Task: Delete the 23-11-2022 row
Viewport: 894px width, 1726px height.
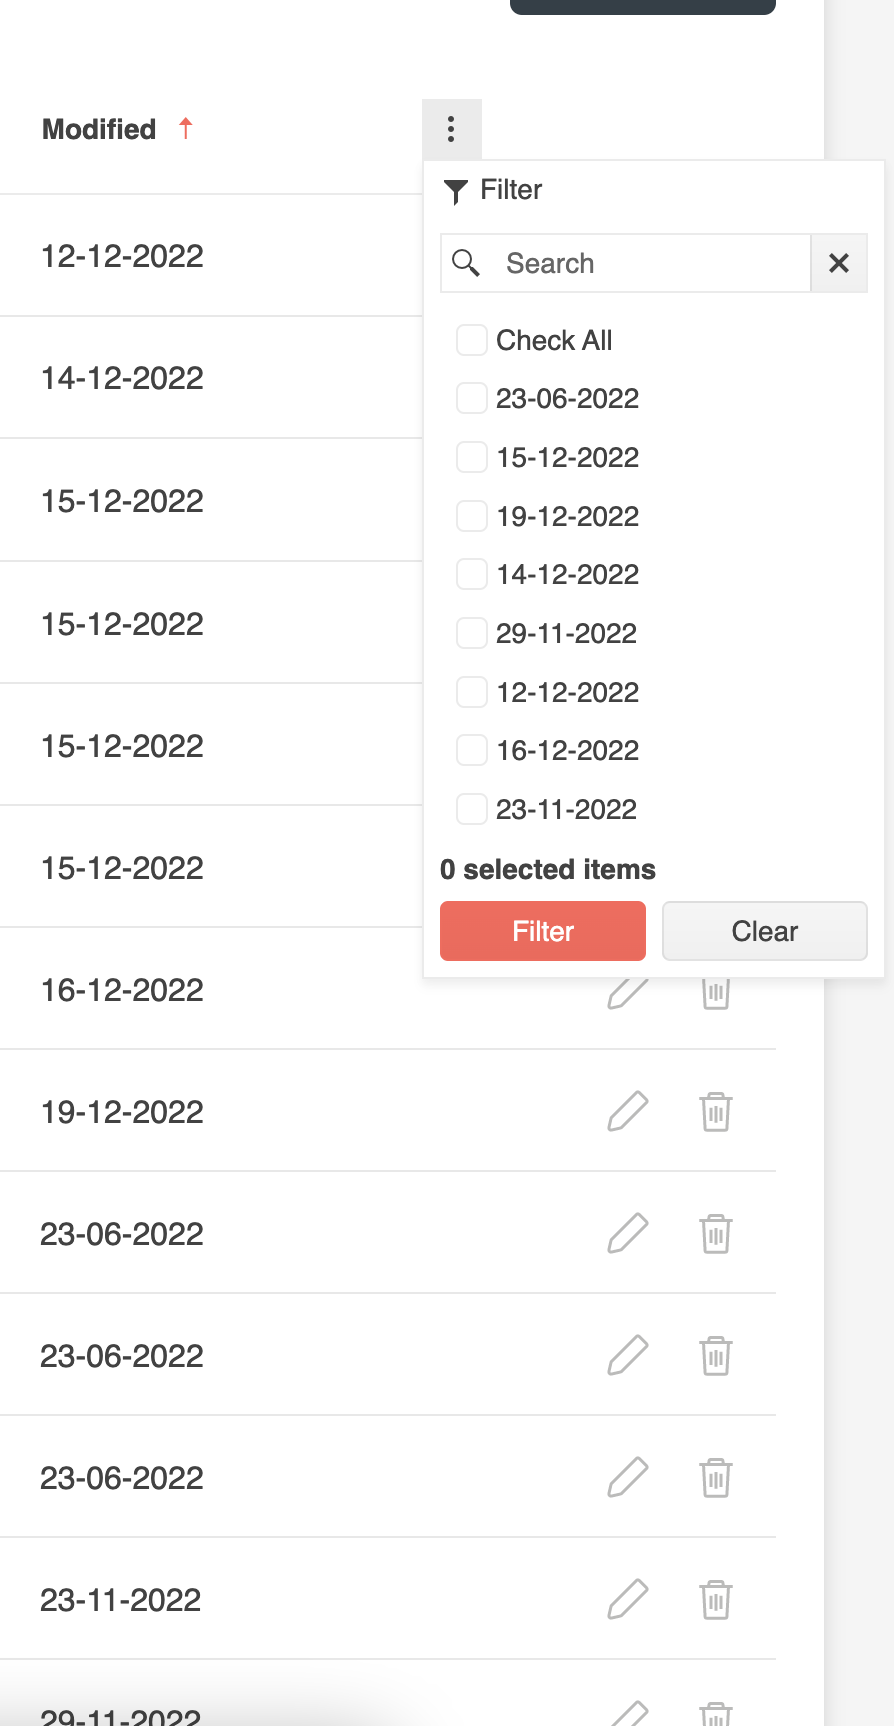Action: (x=716, y=1599)
